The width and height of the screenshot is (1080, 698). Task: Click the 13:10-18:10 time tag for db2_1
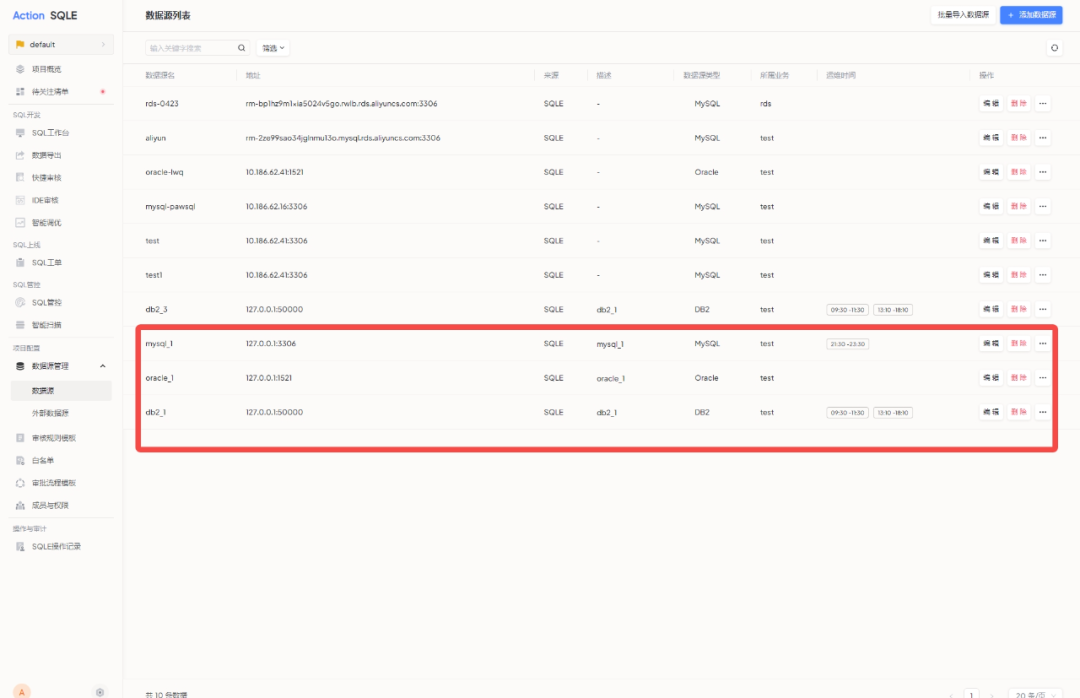893,413
